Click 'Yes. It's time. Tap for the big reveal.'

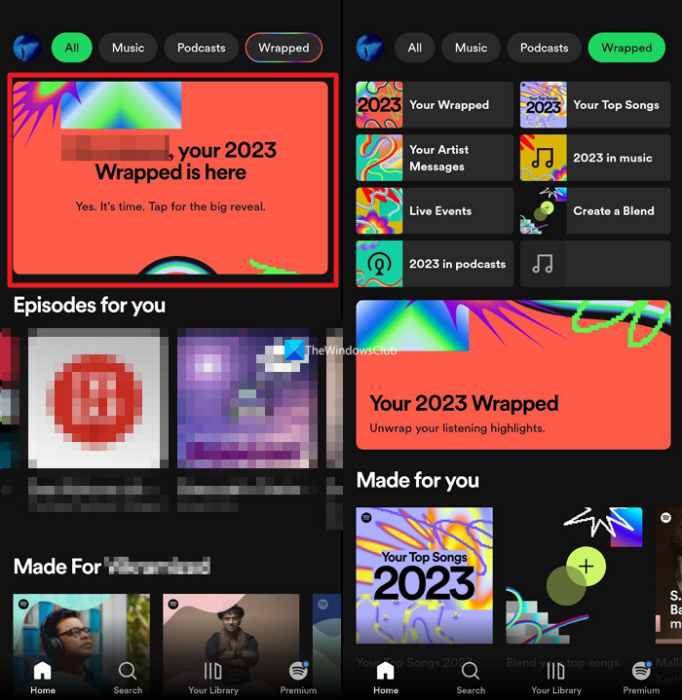(170, 207)
